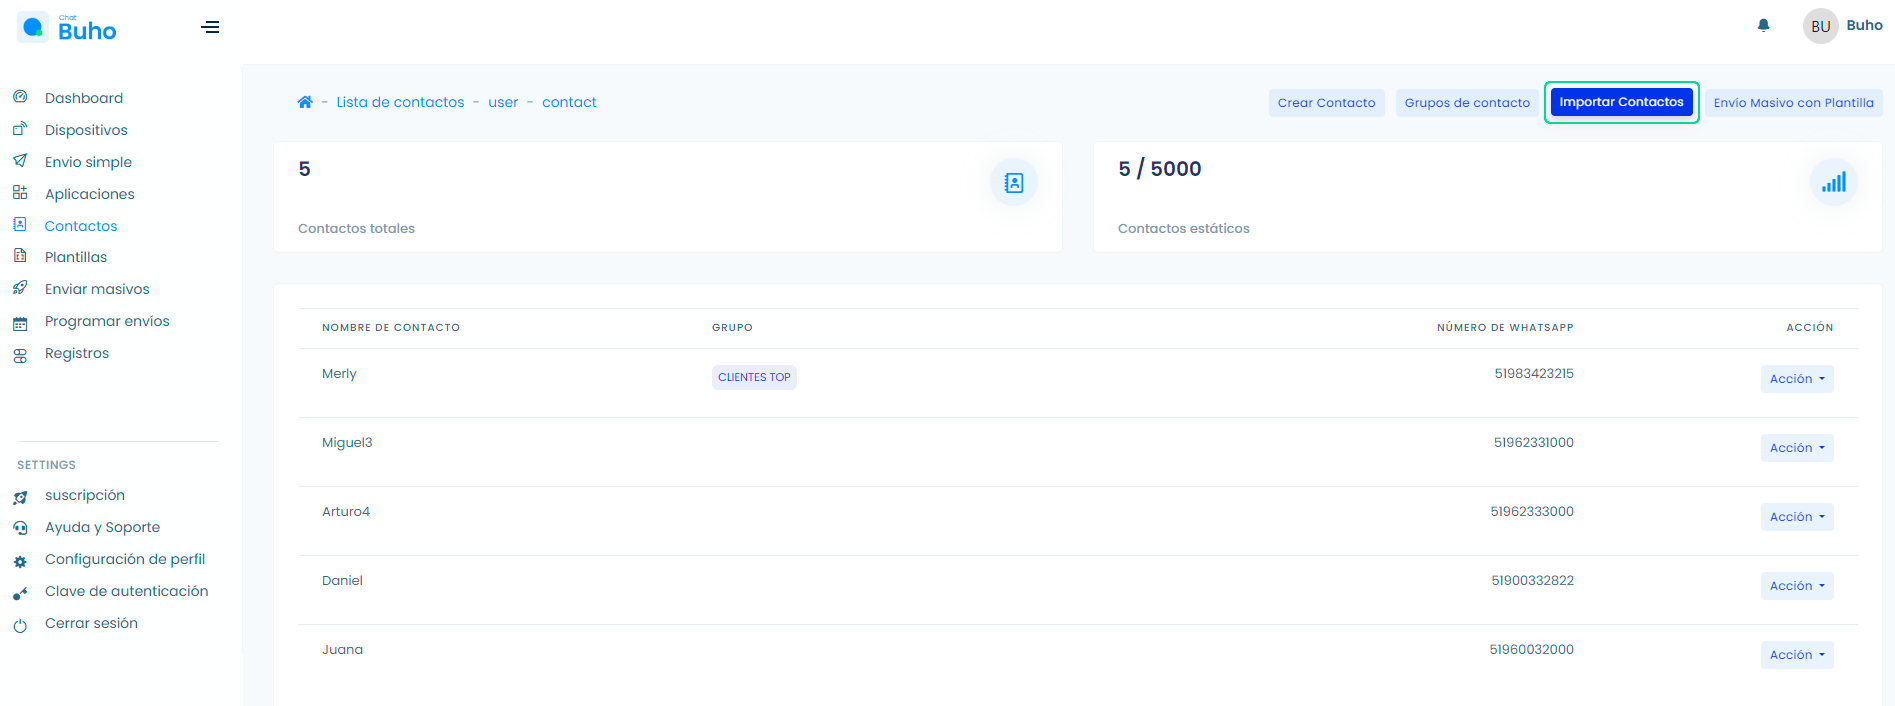The width and height of the screenshot is (1895, 706).
Task: Expand the Acción menu for Daniel
Action: [1796, 586]
